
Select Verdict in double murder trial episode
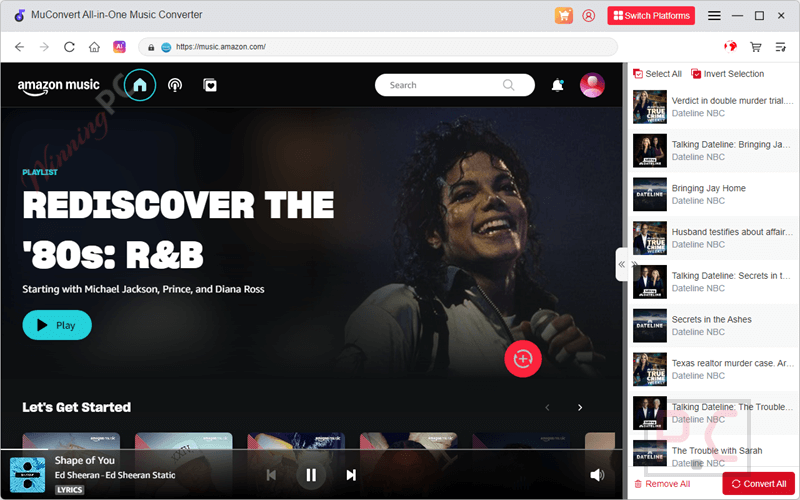[x=713, y=107]
